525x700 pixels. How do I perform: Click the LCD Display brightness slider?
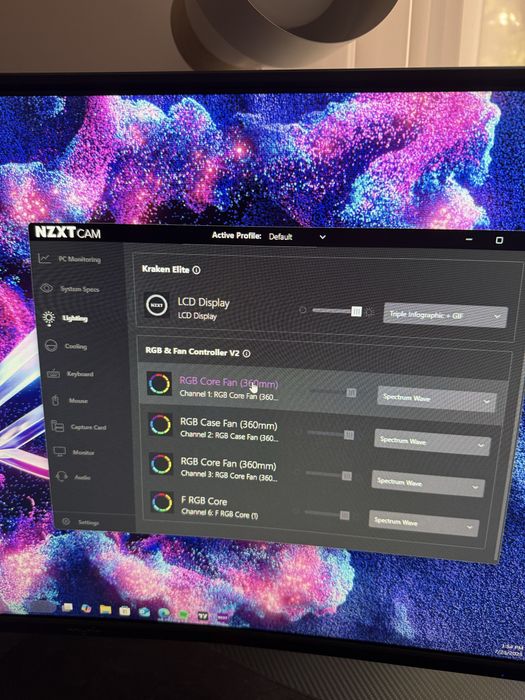point(336,311)
